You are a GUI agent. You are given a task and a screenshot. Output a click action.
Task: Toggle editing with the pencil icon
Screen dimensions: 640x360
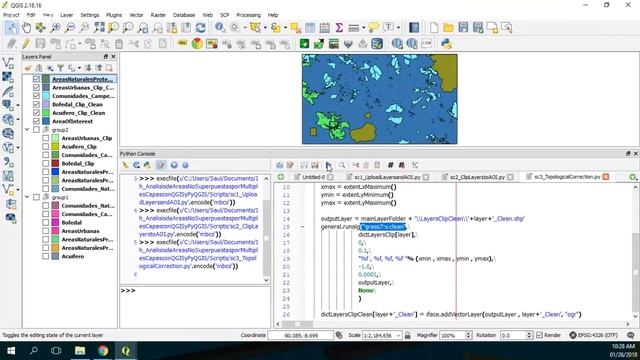26,44
